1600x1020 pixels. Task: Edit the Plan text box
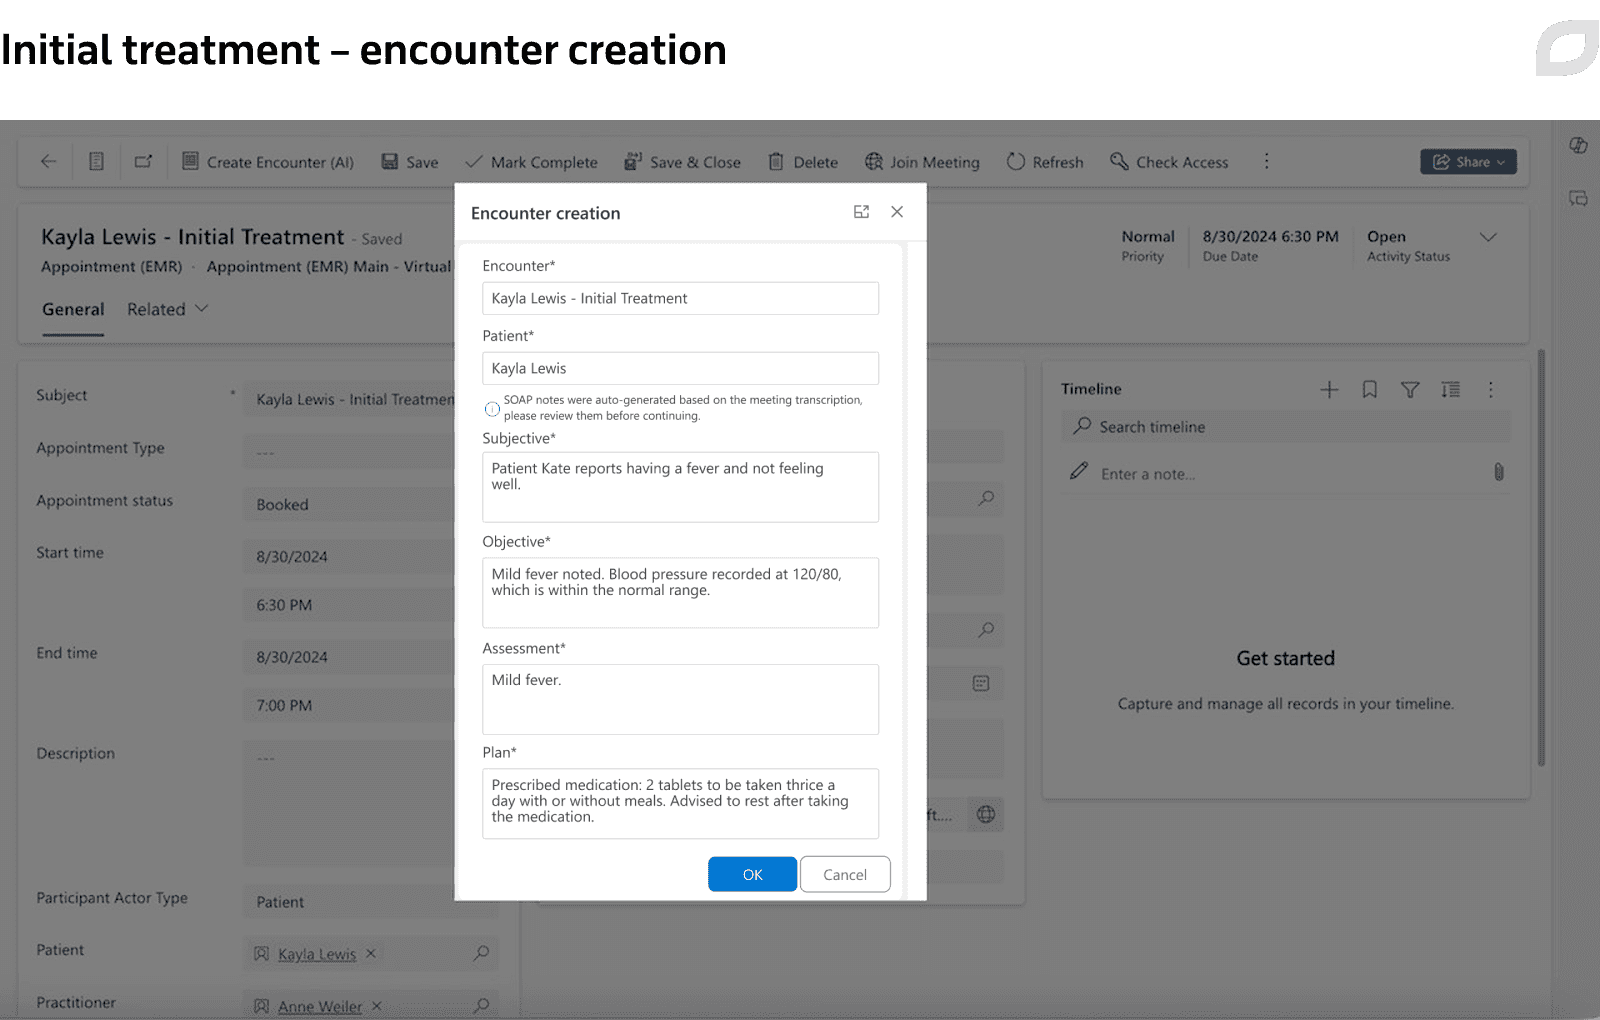coord(680,803)
